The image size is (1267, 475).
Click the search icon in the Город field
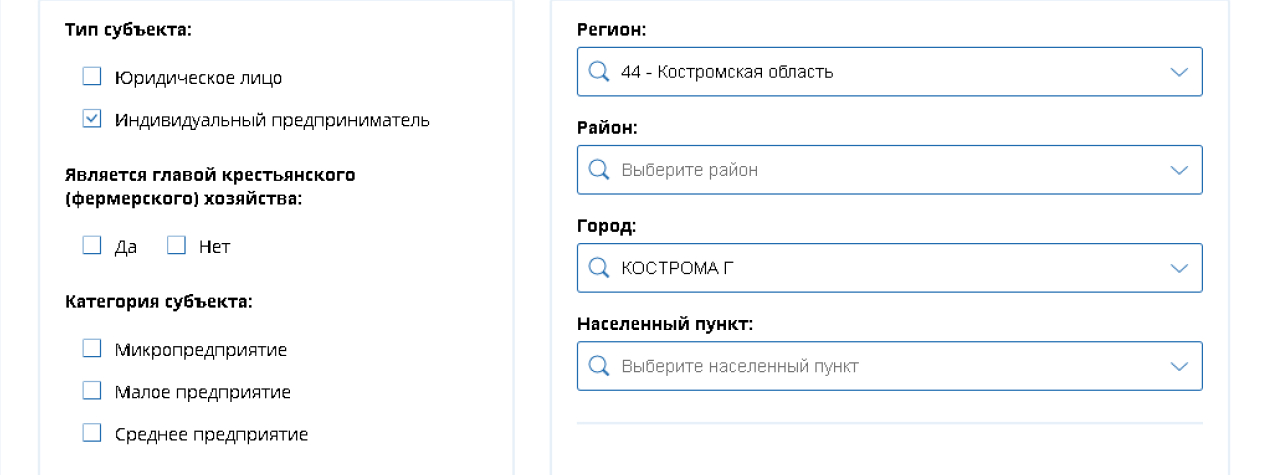tap(599, 268)
